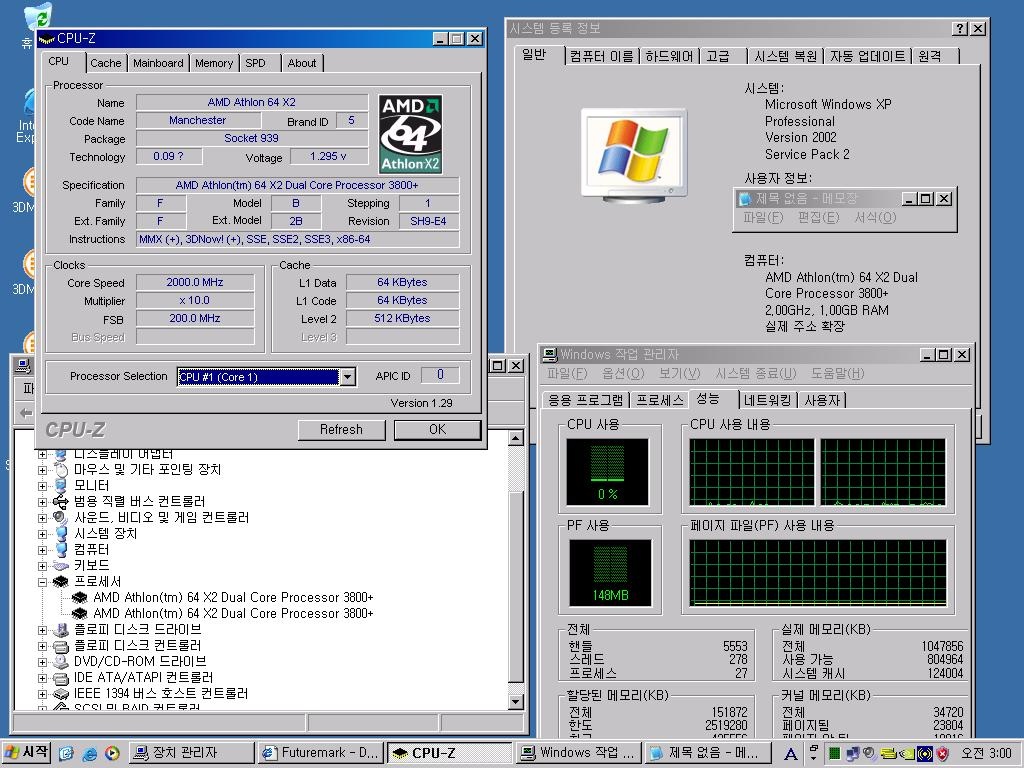
Task: Open Windows 작업 관리자 taskbar button
Action: point(579,753)
